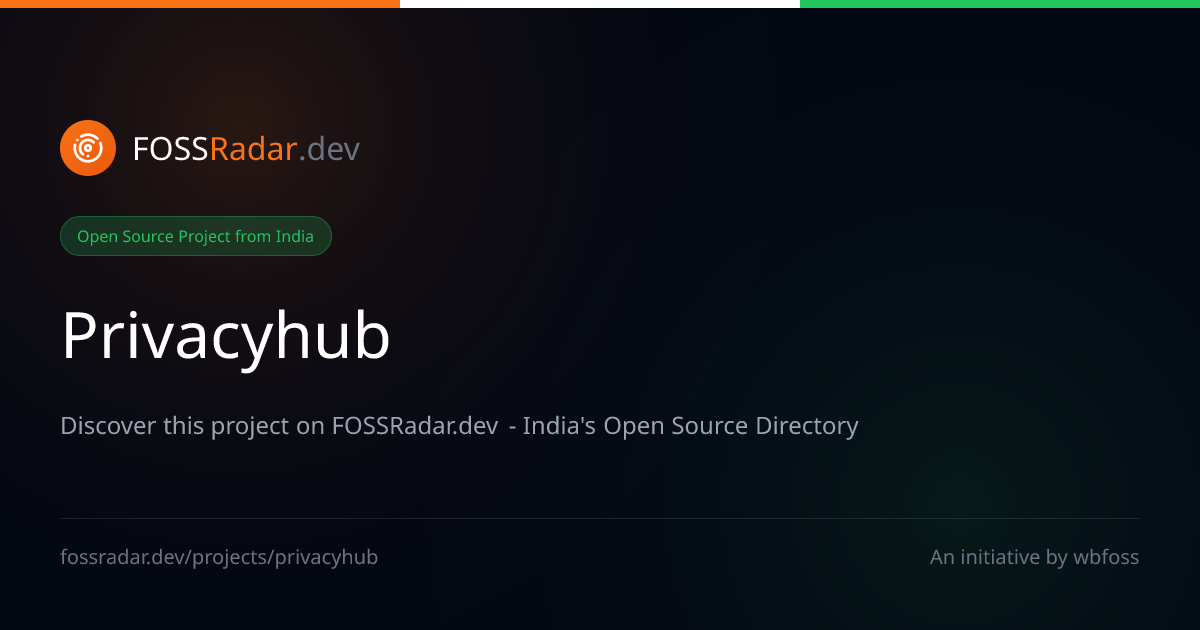1200x630 pixels.
Task: Click the orange FOSSRadar radar logo icon
Action: [88, 148]
